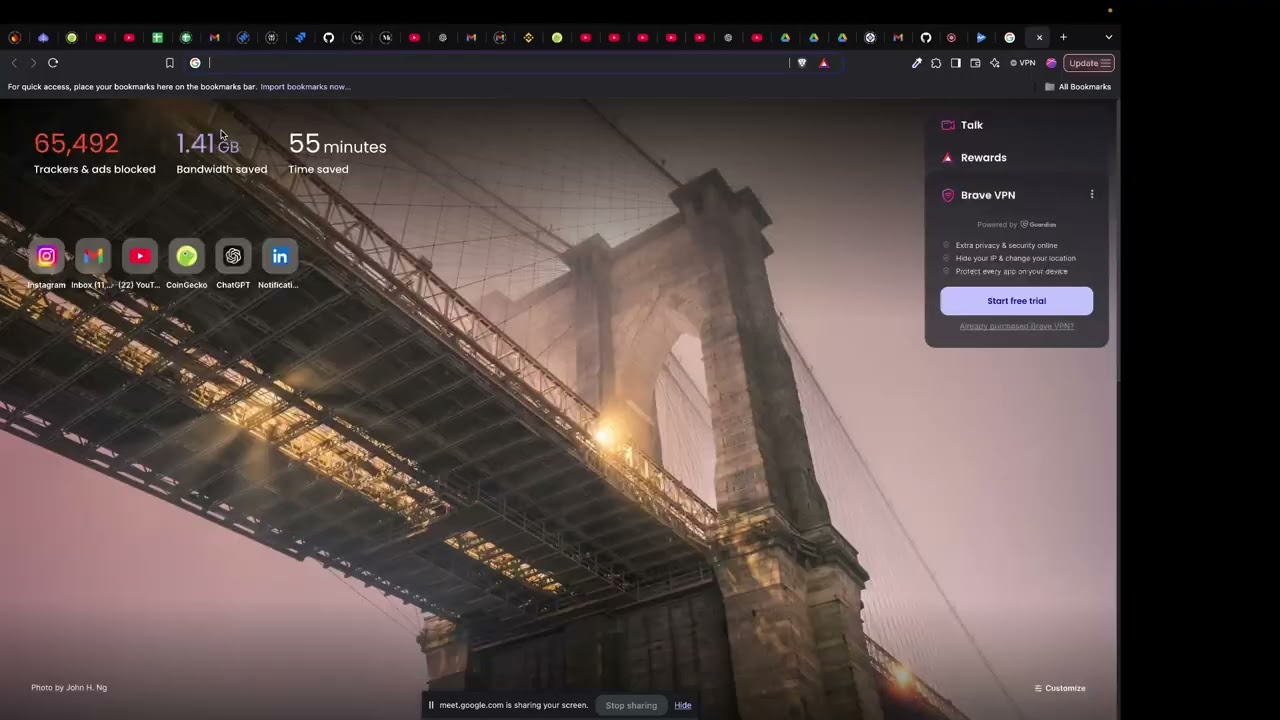Switch to the Google tab in the tab strip
Screen dimensions: 1280x720
[x=1010, y=37]
